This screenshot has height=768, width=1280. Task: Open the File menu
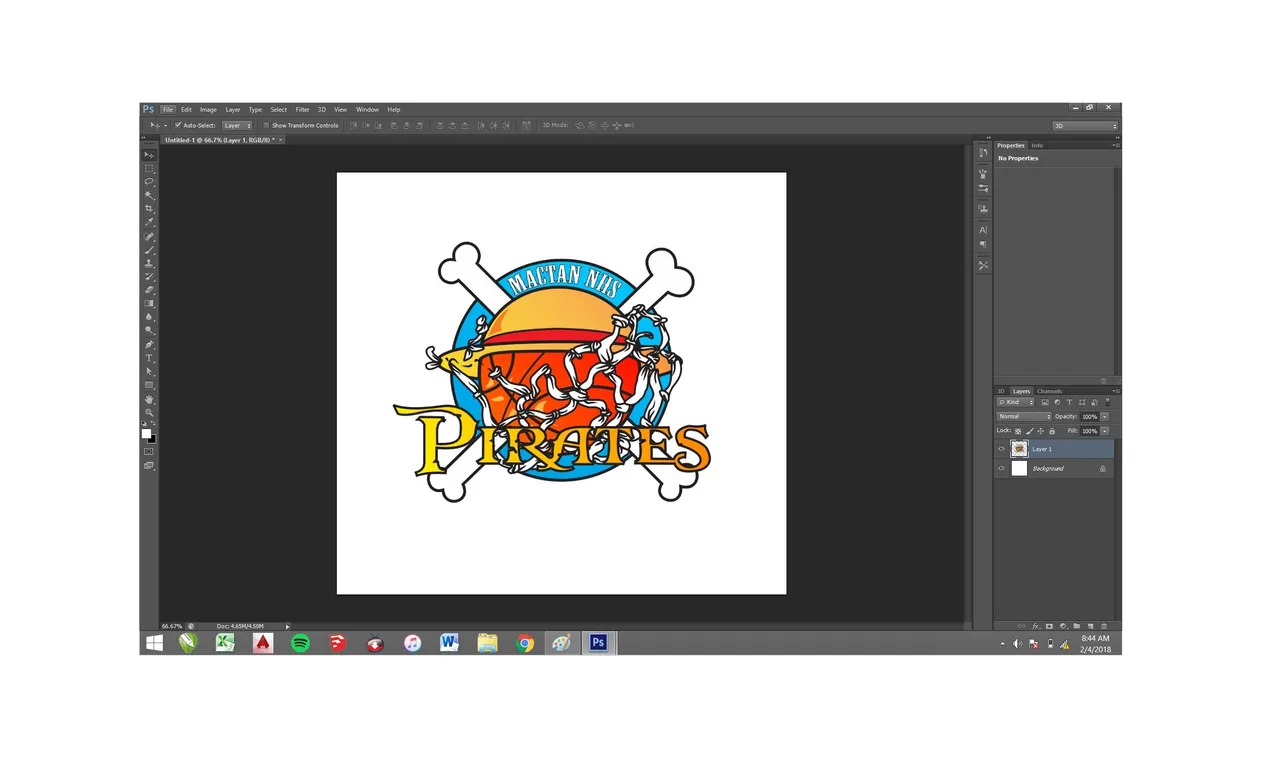(168, 109)
